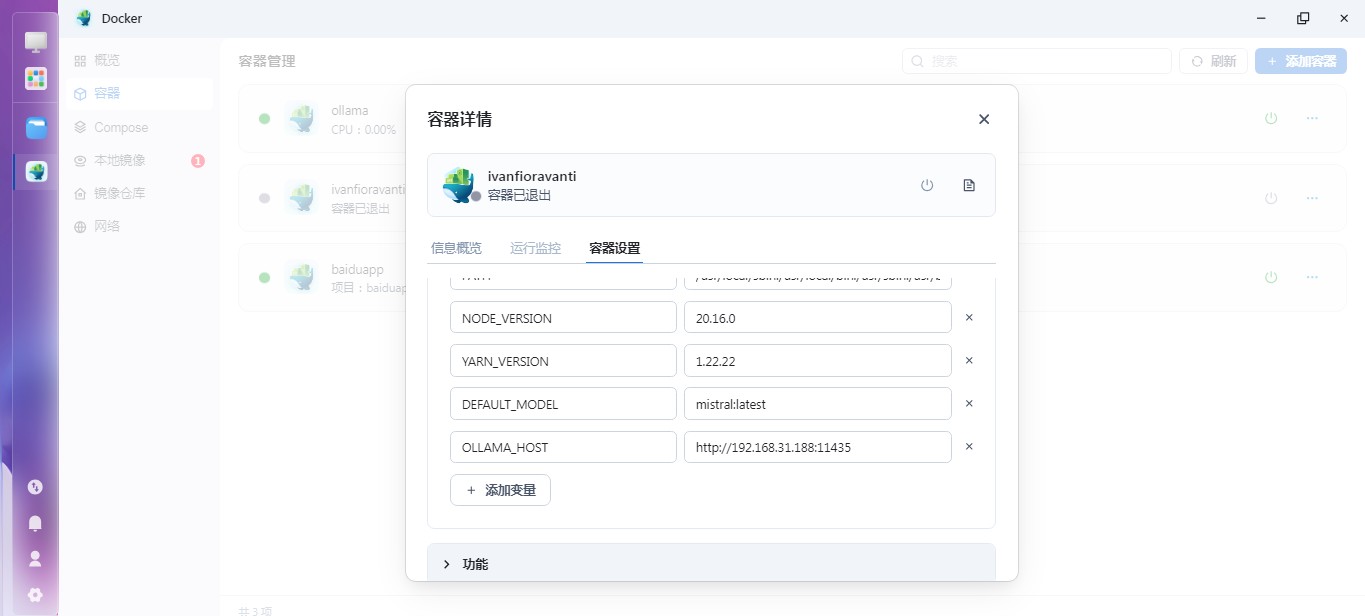
Task: Click the mistral:latest value field
Action: 818,404
